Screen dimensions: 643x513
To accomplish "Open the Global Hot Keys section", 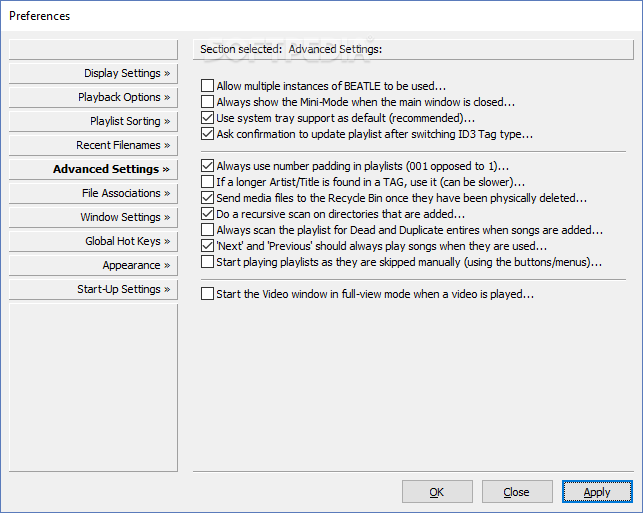I will point(93,241).
